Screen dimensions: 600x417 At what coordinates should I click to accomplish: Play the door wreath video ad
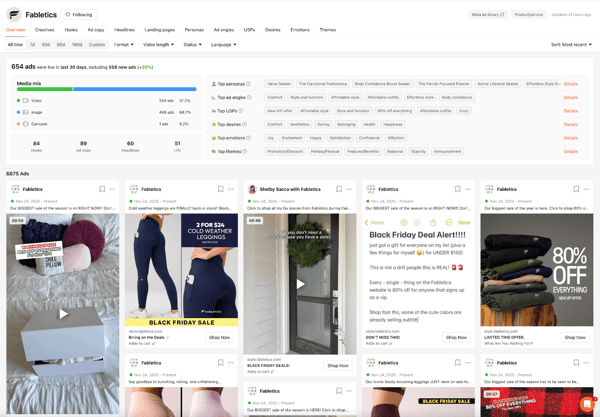300,284
